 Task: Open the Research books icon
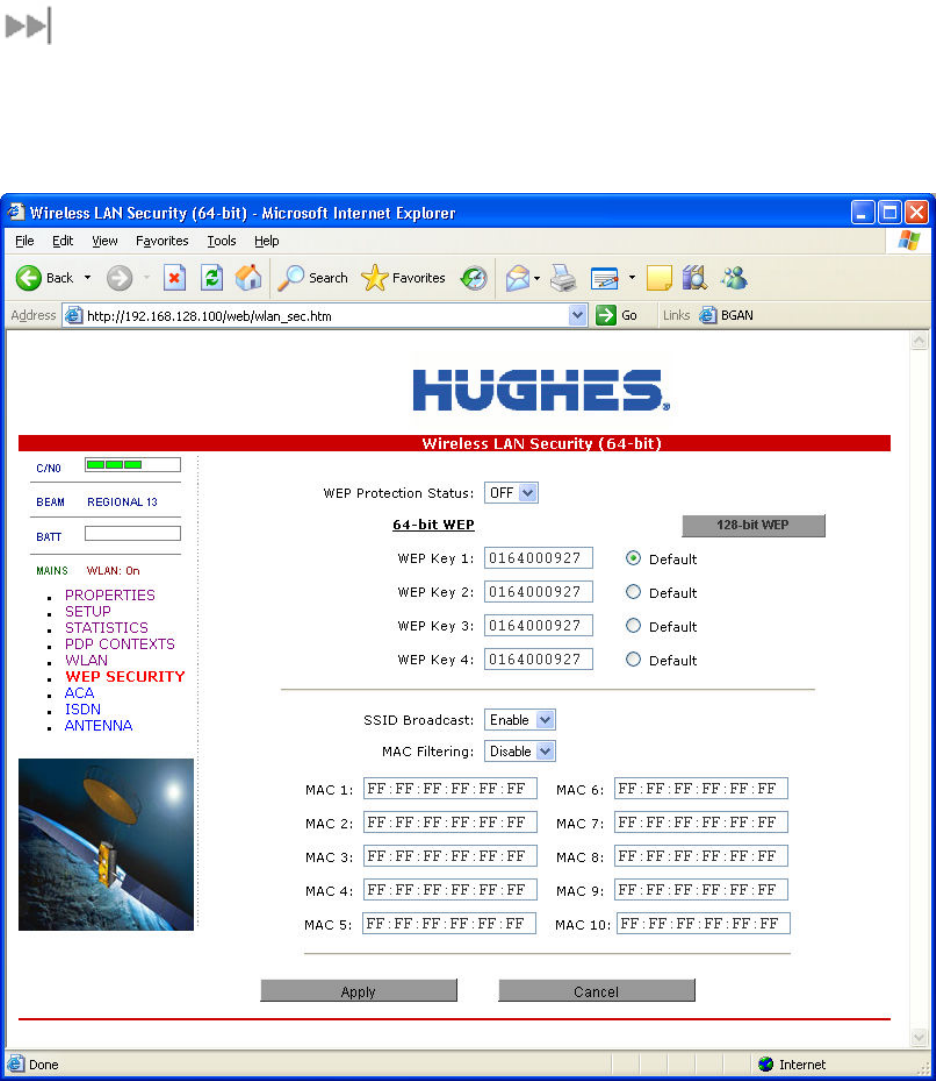click(x=695, y=278)
